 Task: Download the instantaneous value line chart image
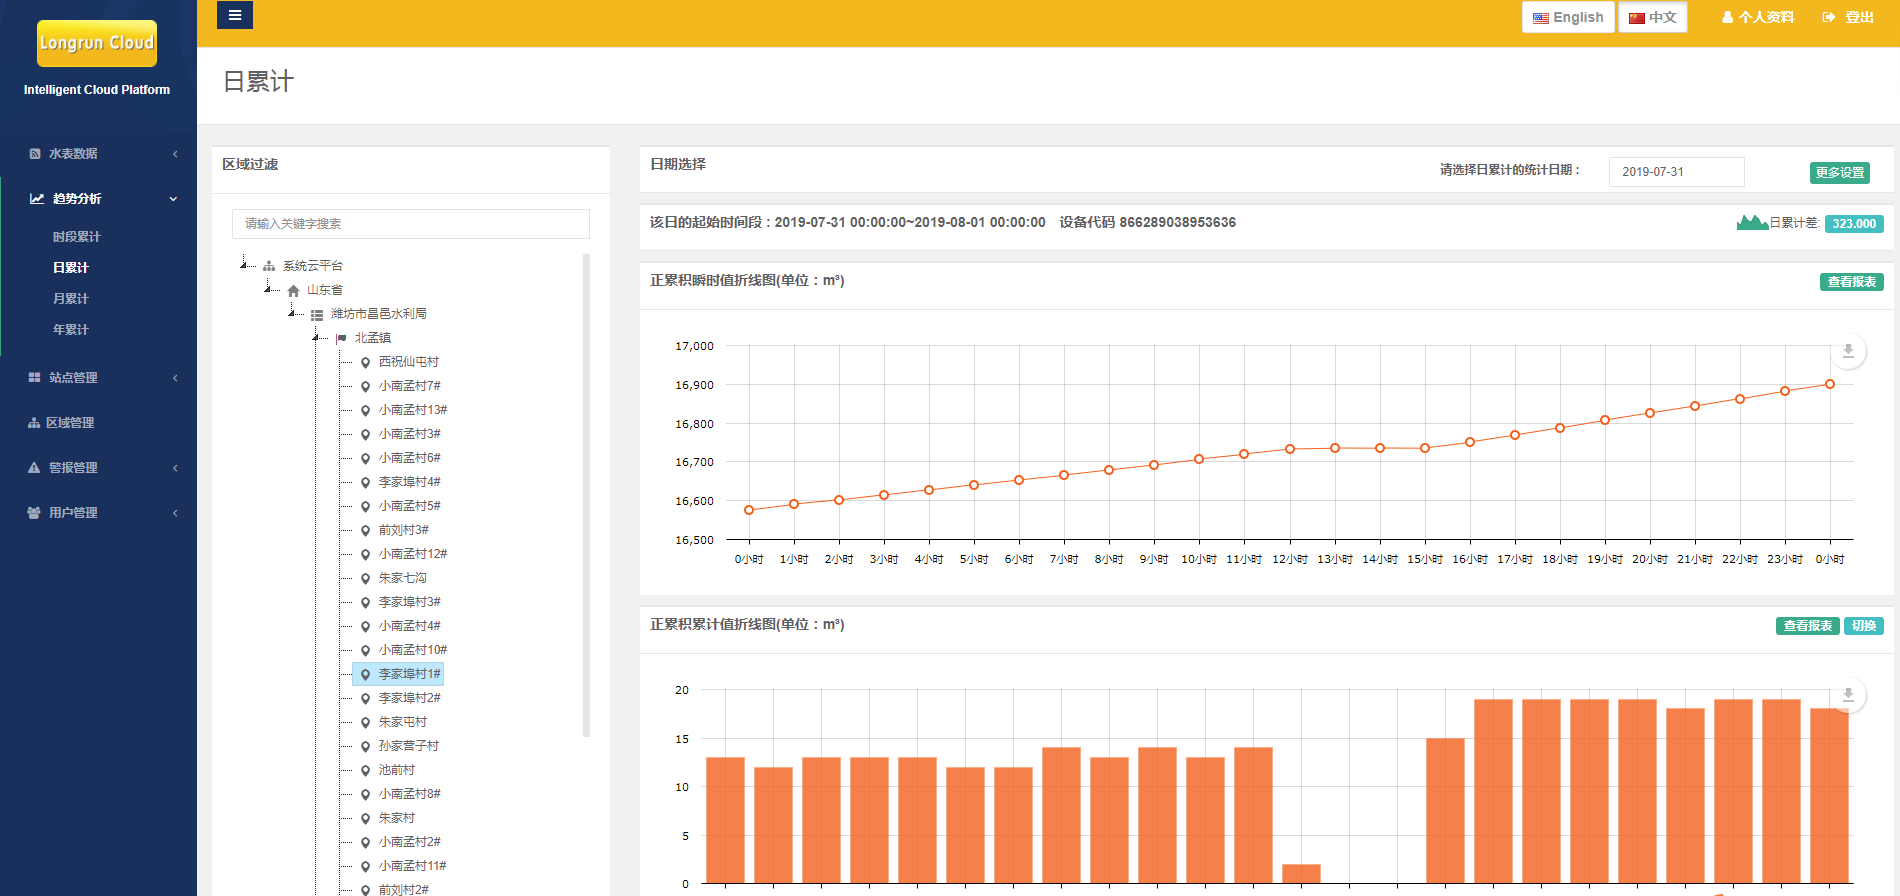(1848, 351)
